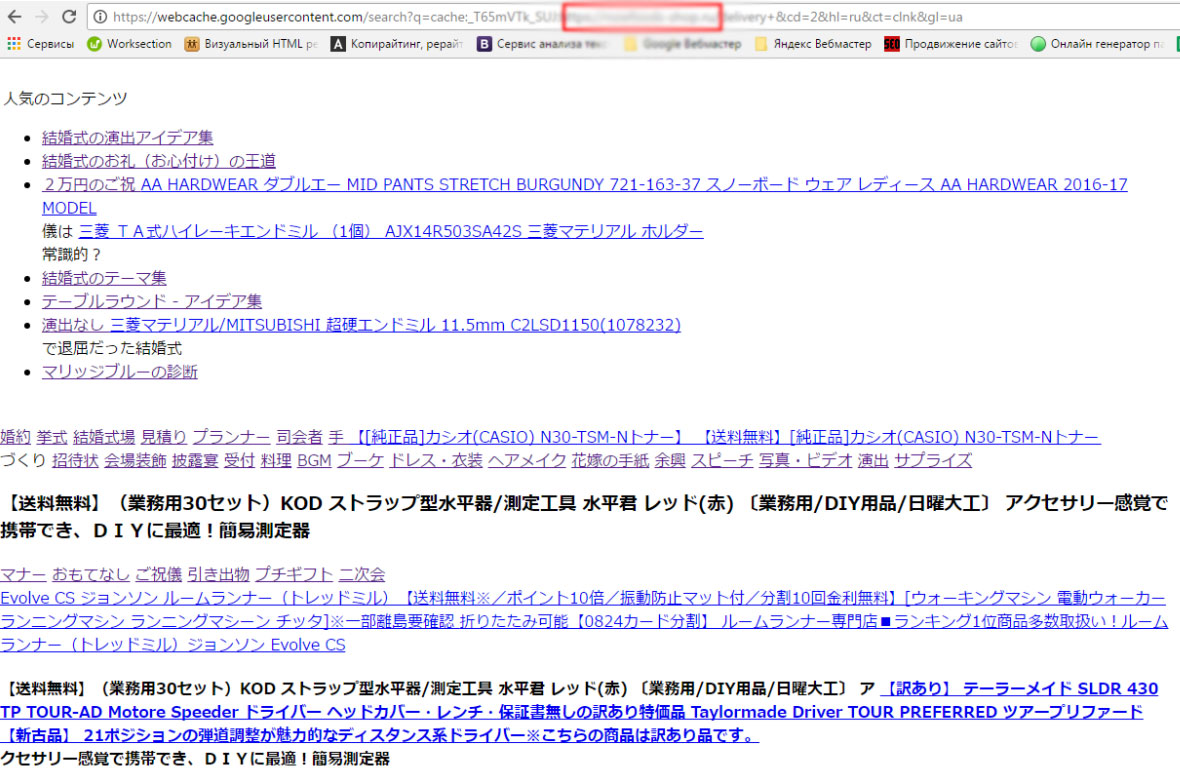Screen dimensions: 1180x772
Task: Open the Worksection bookmark
Action: point(129,44)
